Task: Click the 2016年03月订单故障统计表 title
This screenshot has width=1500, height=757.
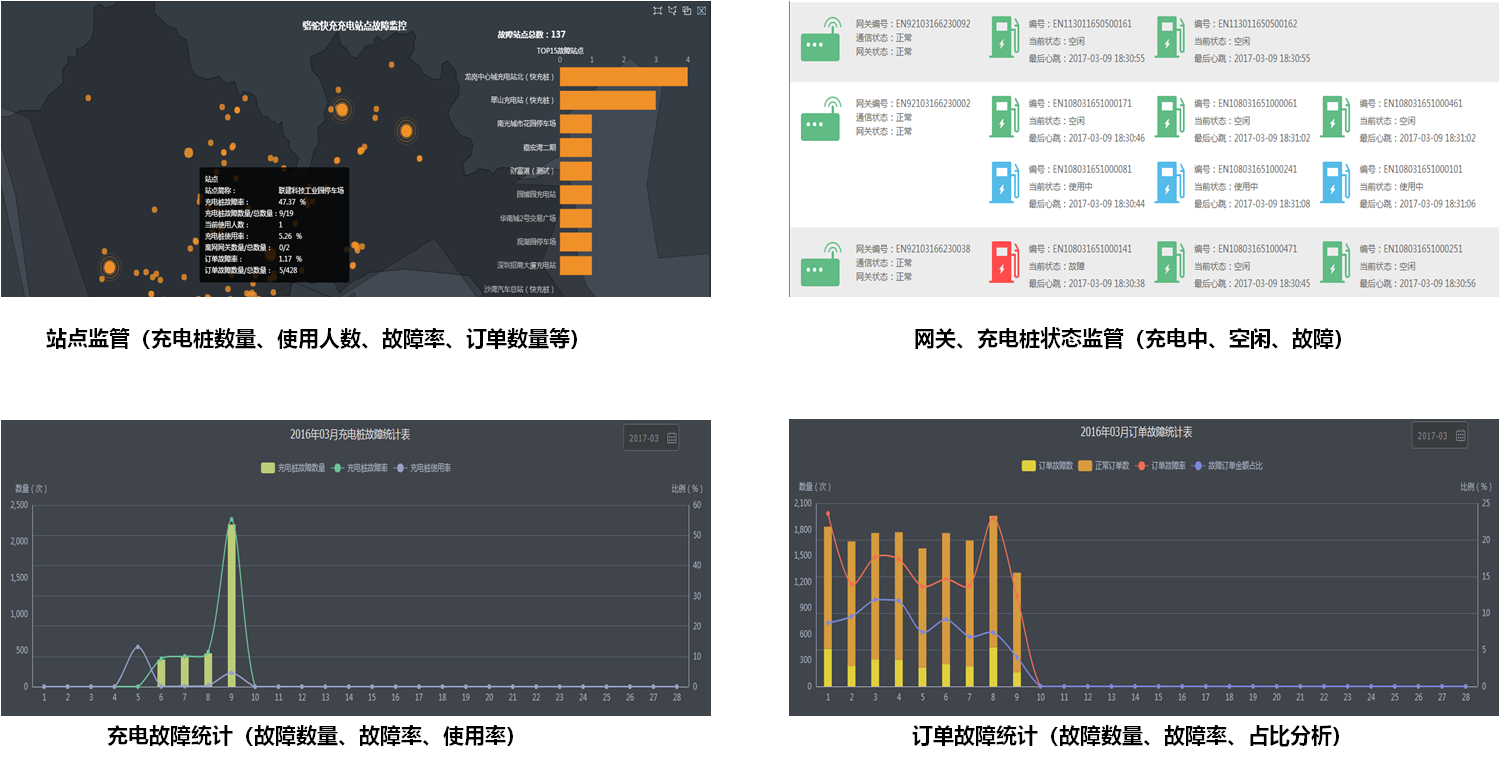Action: 1136,432
